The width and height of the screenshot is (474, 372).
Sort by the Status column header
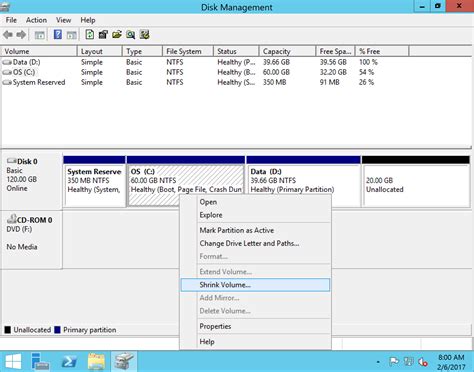236,51
